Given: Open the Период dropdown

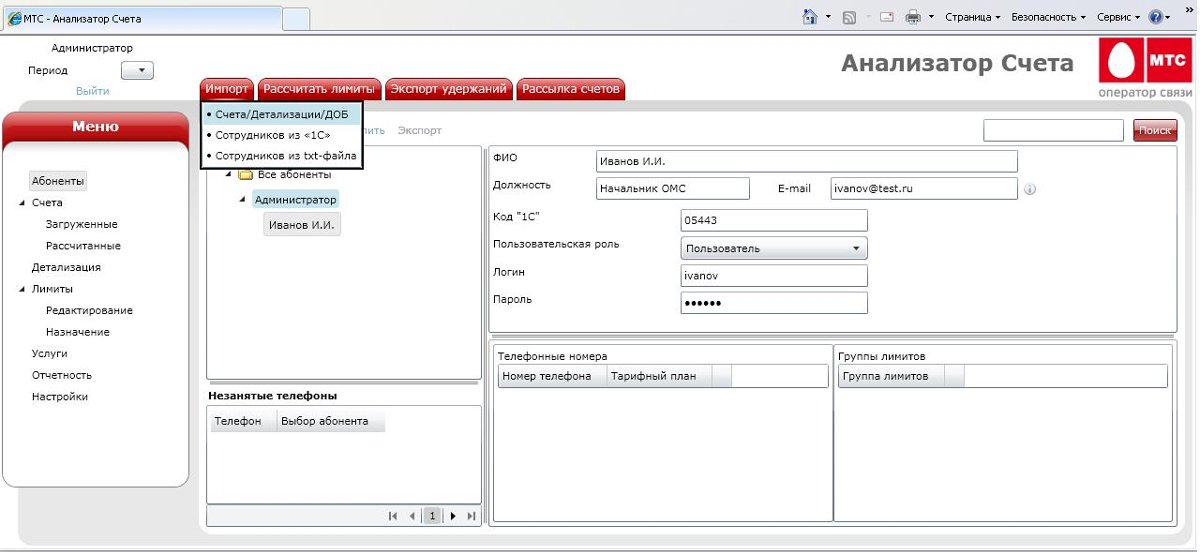Looking at the screenshot, I should pyautogui.click(x=137, y=71).
